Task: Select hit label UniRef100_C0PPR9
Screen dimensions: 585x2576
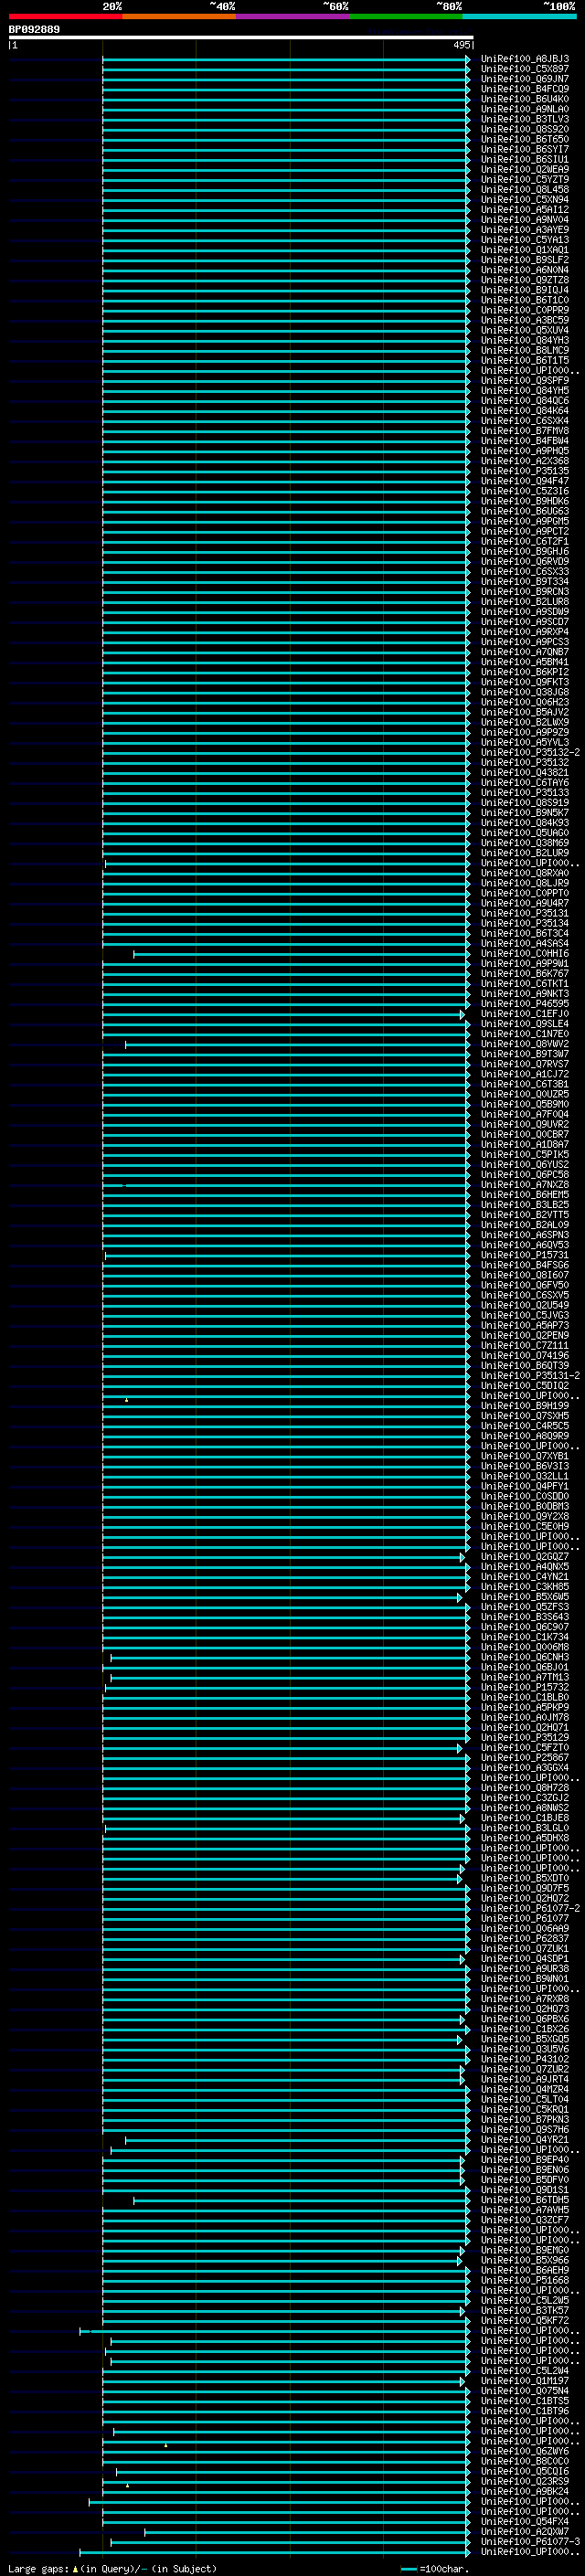Action: pyautogui.click(x=525, y=310)
